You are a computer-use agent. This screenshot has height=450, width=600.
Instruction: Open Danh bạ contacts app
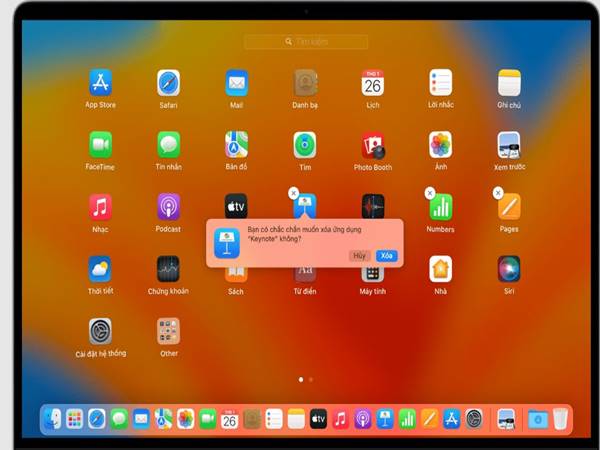(305, 83)
